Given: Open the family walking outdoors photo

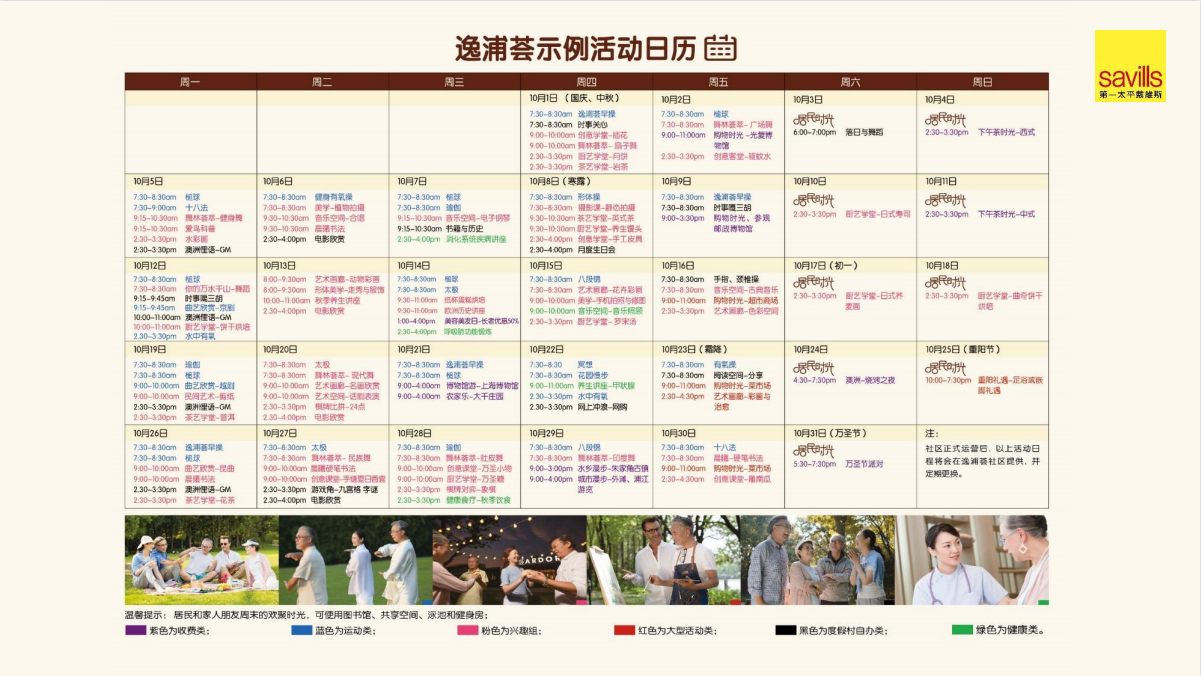Looking at the screenshot, I should (x=817, y=560).
